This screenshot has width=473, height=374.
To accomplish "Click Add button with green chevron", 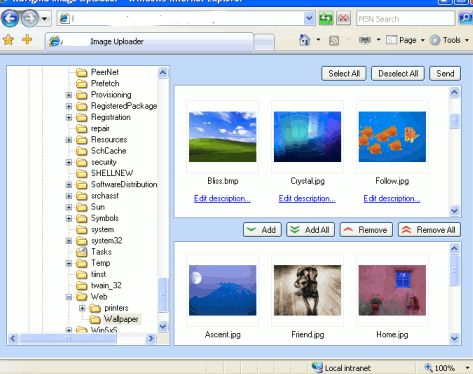I will [x=262, y=230].
